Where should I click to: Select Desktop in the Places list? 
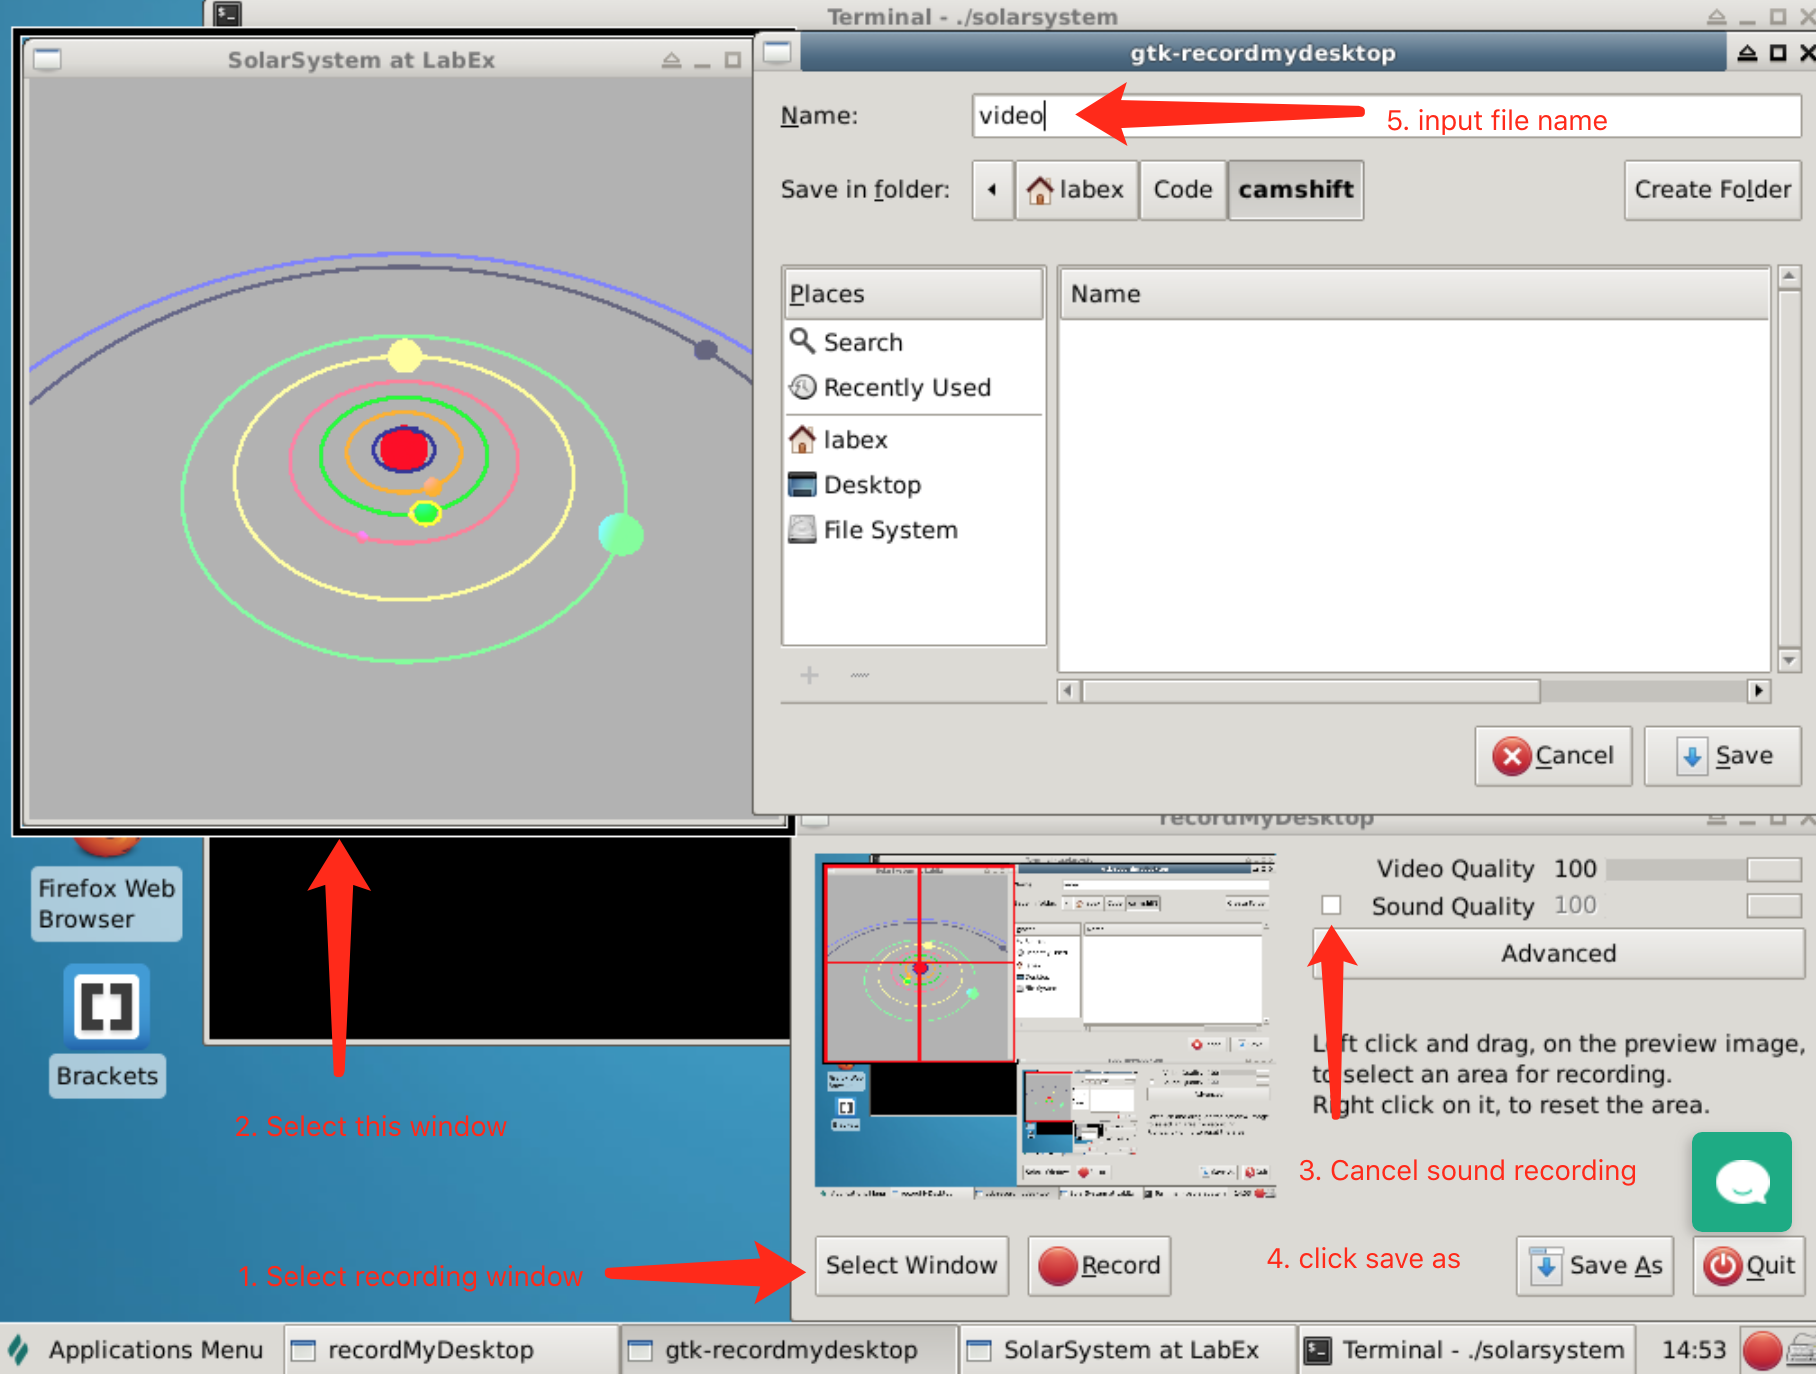pos(871,485)
